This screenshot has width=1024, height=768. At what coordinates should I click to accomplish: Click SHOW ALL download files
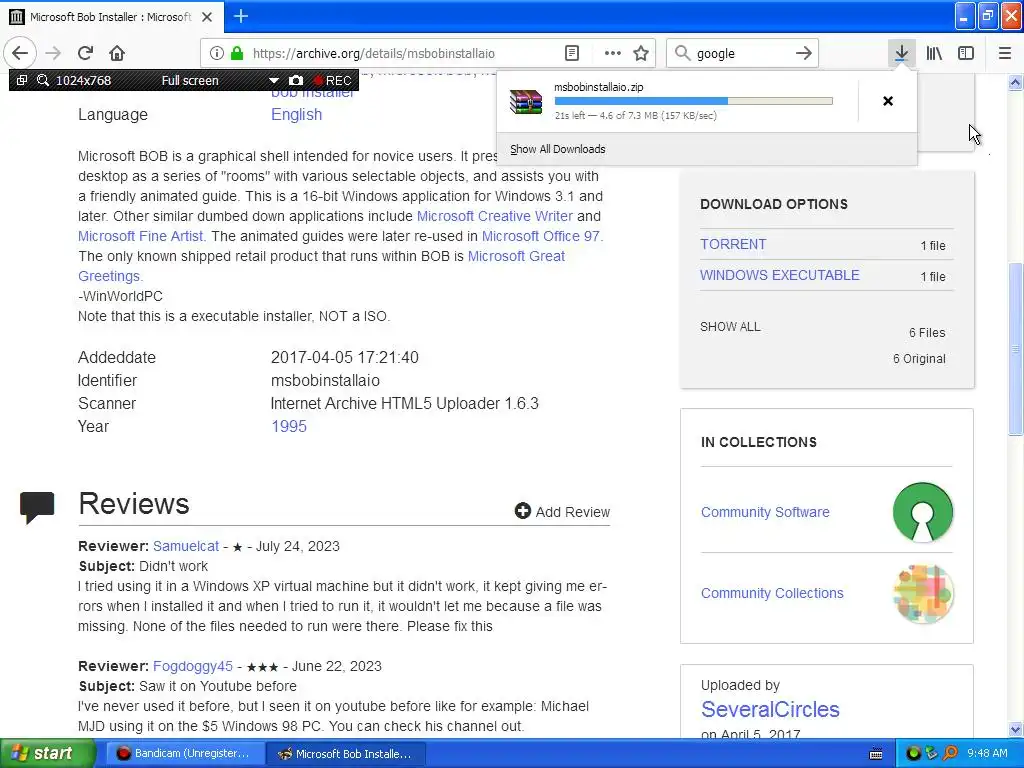pos(730,327)
